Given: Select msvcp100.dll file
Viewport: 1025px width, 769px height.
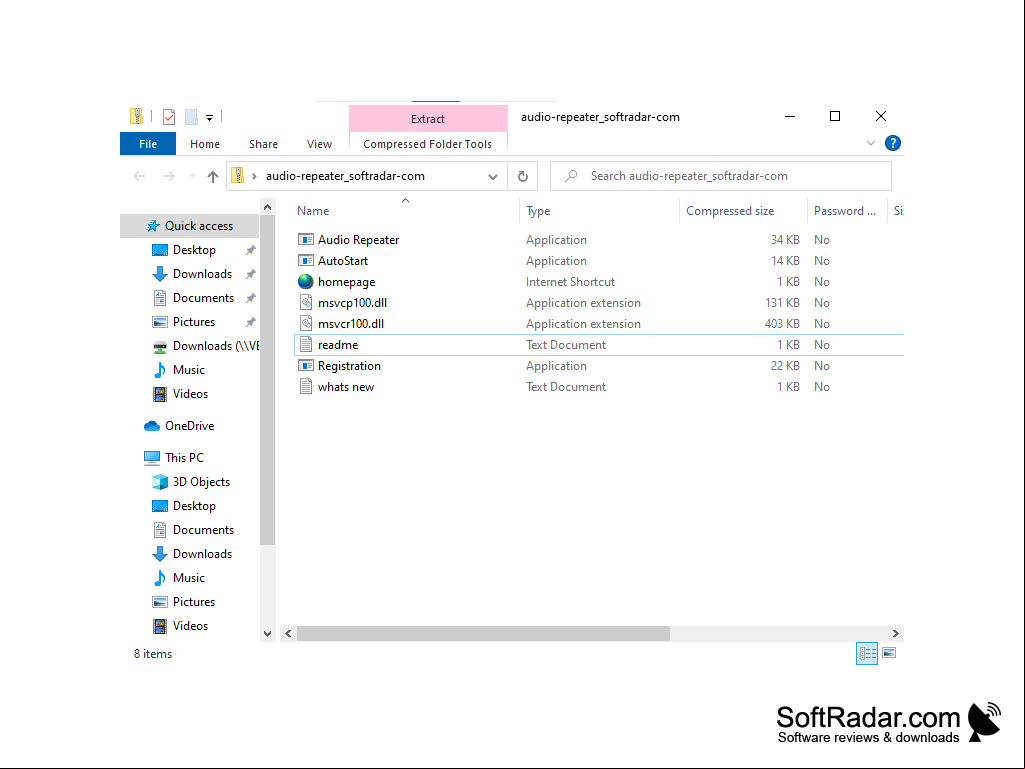Looking at the screenshot, I should 352,303.
